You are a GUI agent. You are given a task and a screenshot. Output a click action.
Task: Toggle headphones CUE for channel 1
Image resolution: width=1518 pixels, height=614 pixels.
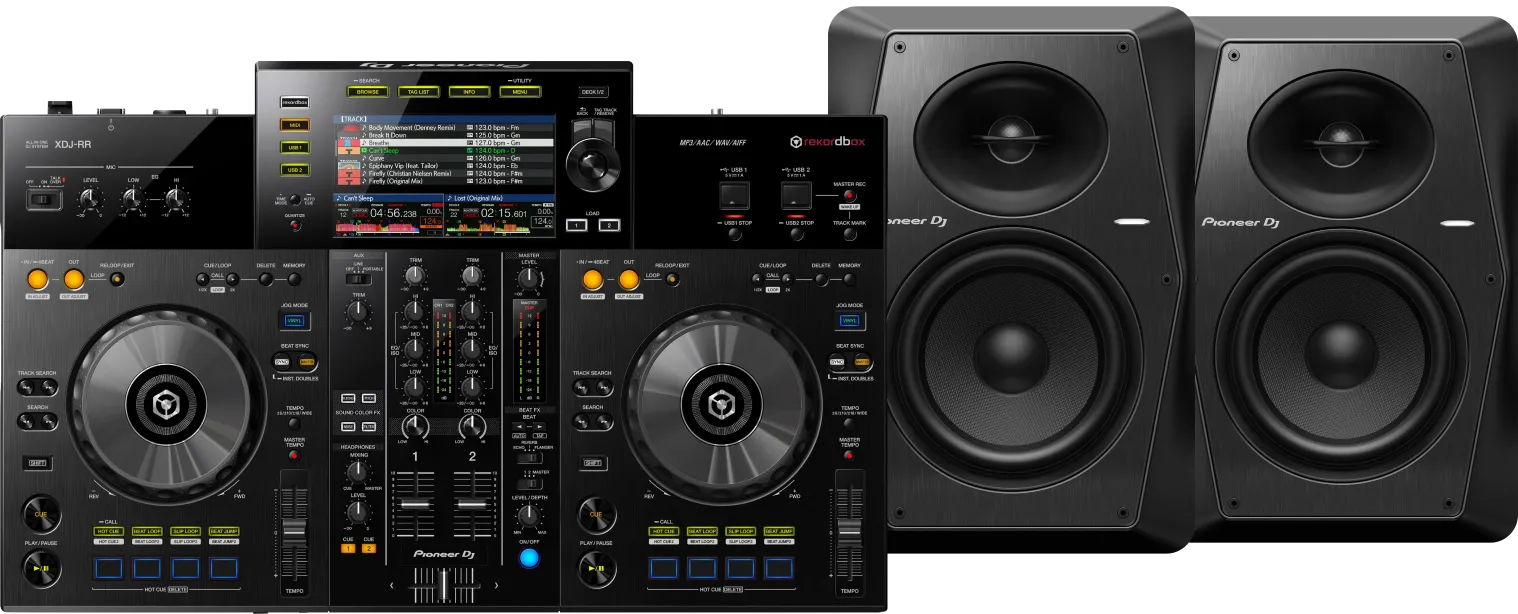tap(348, 548)
